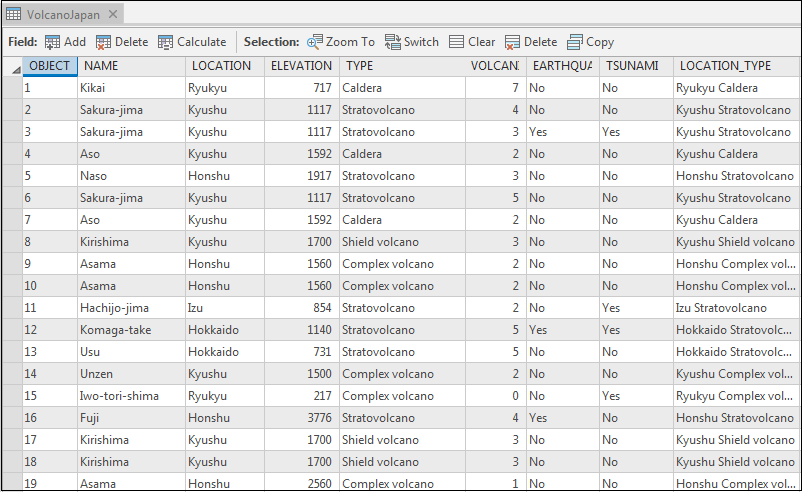
Task: Click the Yes earthquake cell in row 3
Action: tap(563, 132)
